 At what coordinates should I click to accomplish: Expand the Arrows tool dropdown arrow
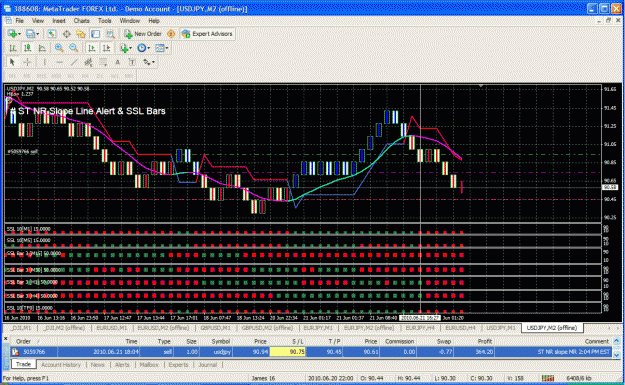[153, 63]
